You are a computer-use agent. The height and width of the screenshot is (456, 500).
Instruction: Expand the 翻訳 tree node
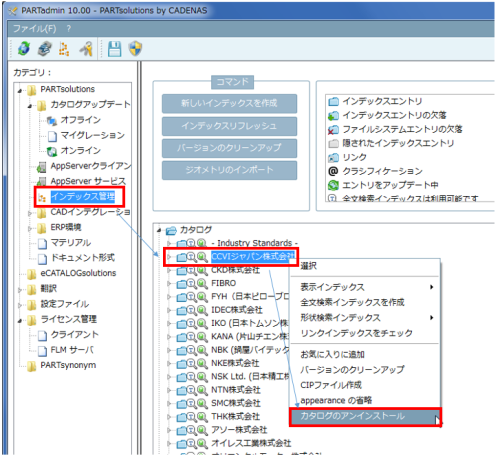coord(20,290)
